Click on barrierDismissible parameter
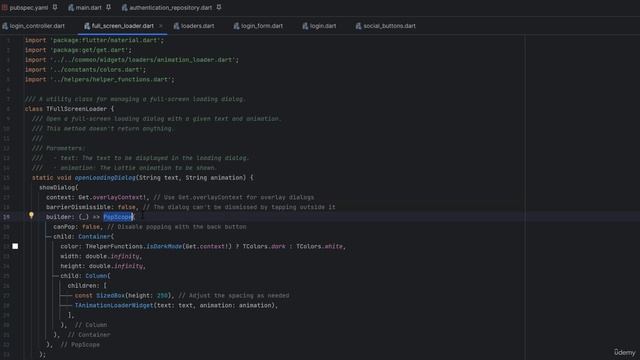The width and height of the screenshot is (640, 360). click(79, 207)
